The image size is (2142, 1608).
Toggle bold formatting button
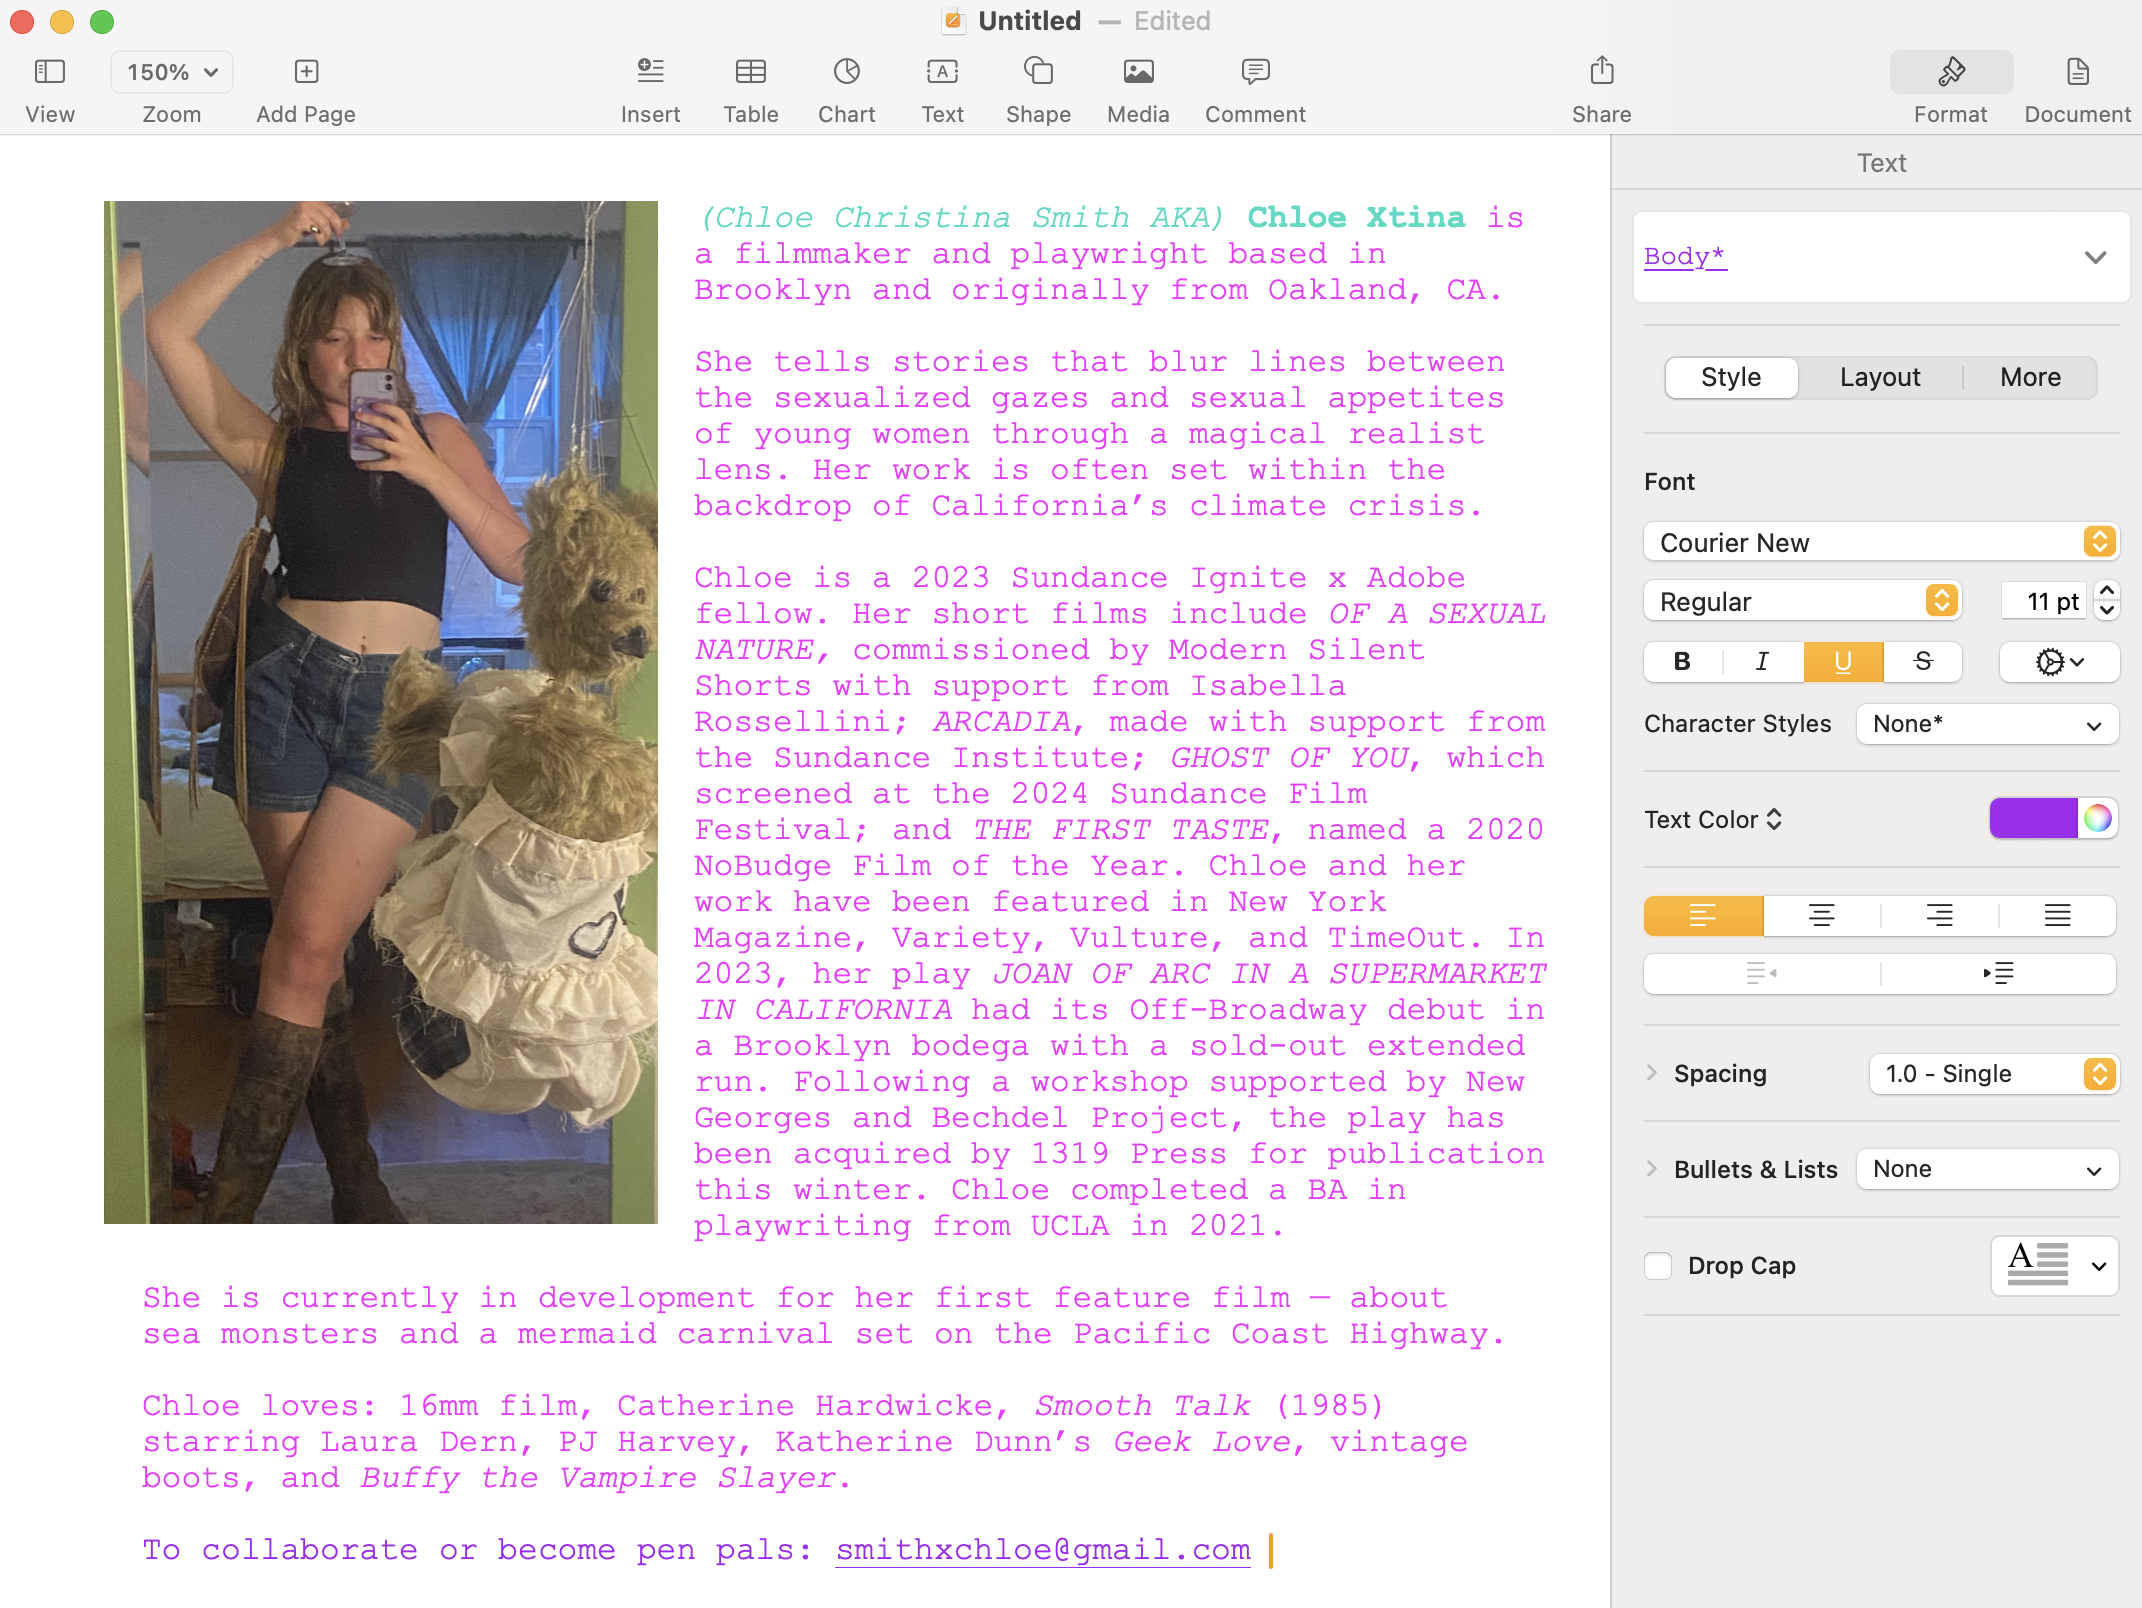coord(1682,661)
